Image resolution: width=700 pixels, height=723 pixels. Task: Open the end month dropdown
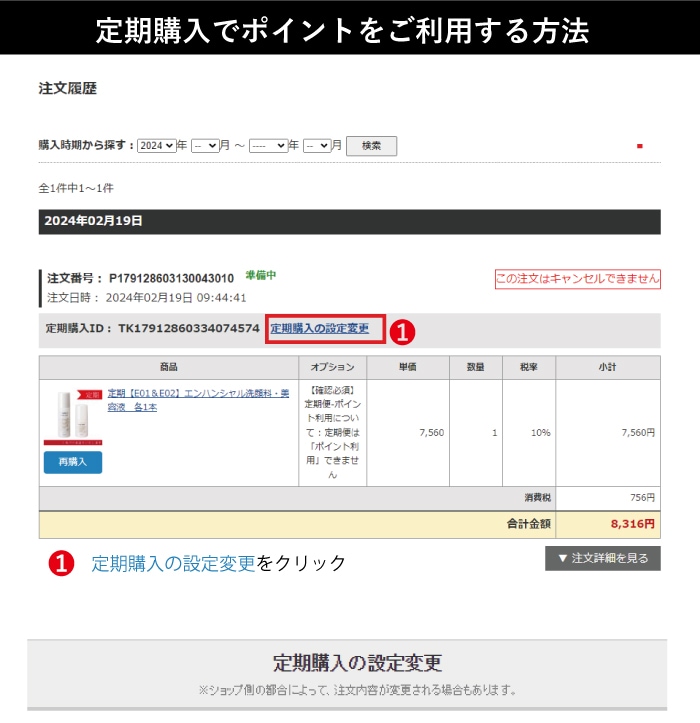click(x=317, y=145)
